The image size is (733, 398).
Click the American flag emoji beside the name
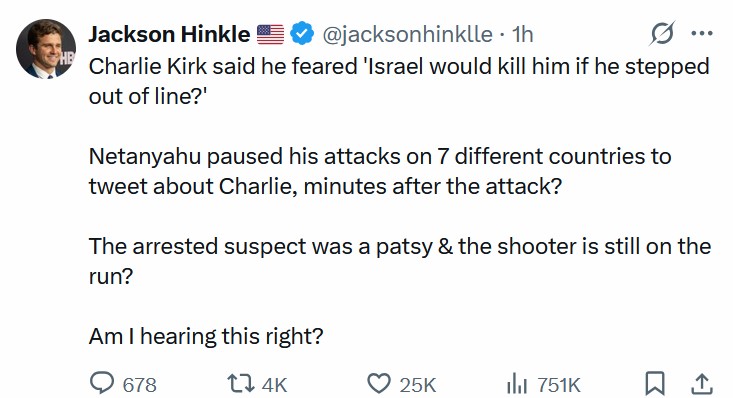(270, 34)
